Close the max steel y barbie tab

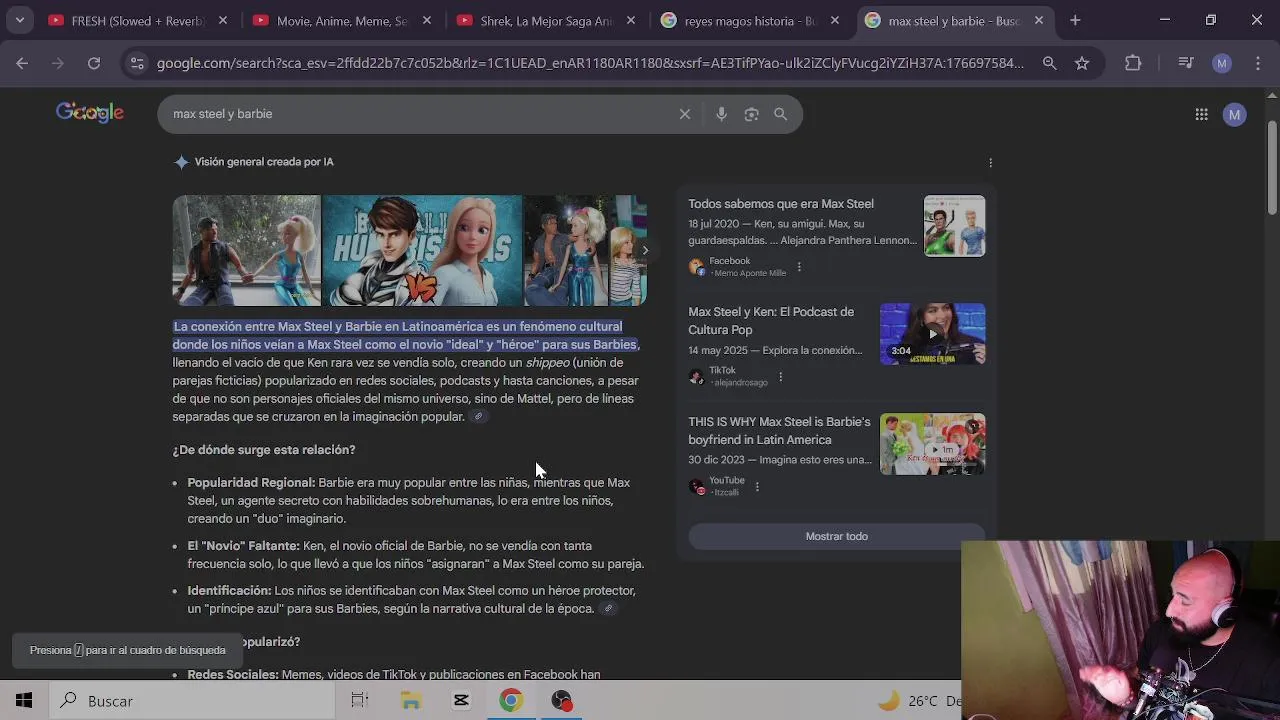[x=1039, y=20]
